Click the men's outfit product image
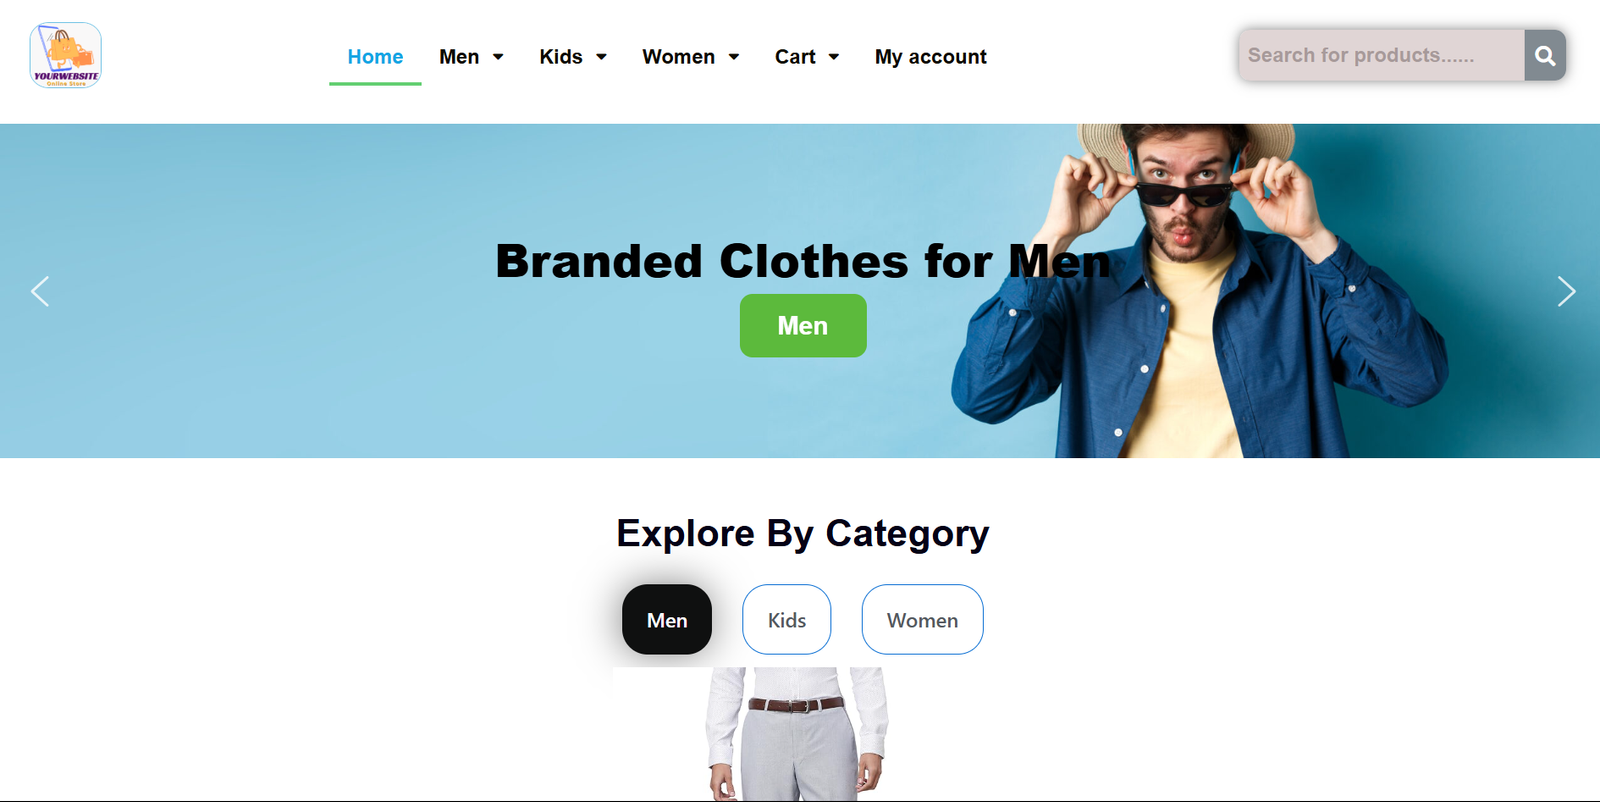Image resolution: width=1600 pixels, height=802 pixels. tap(797, 734)
